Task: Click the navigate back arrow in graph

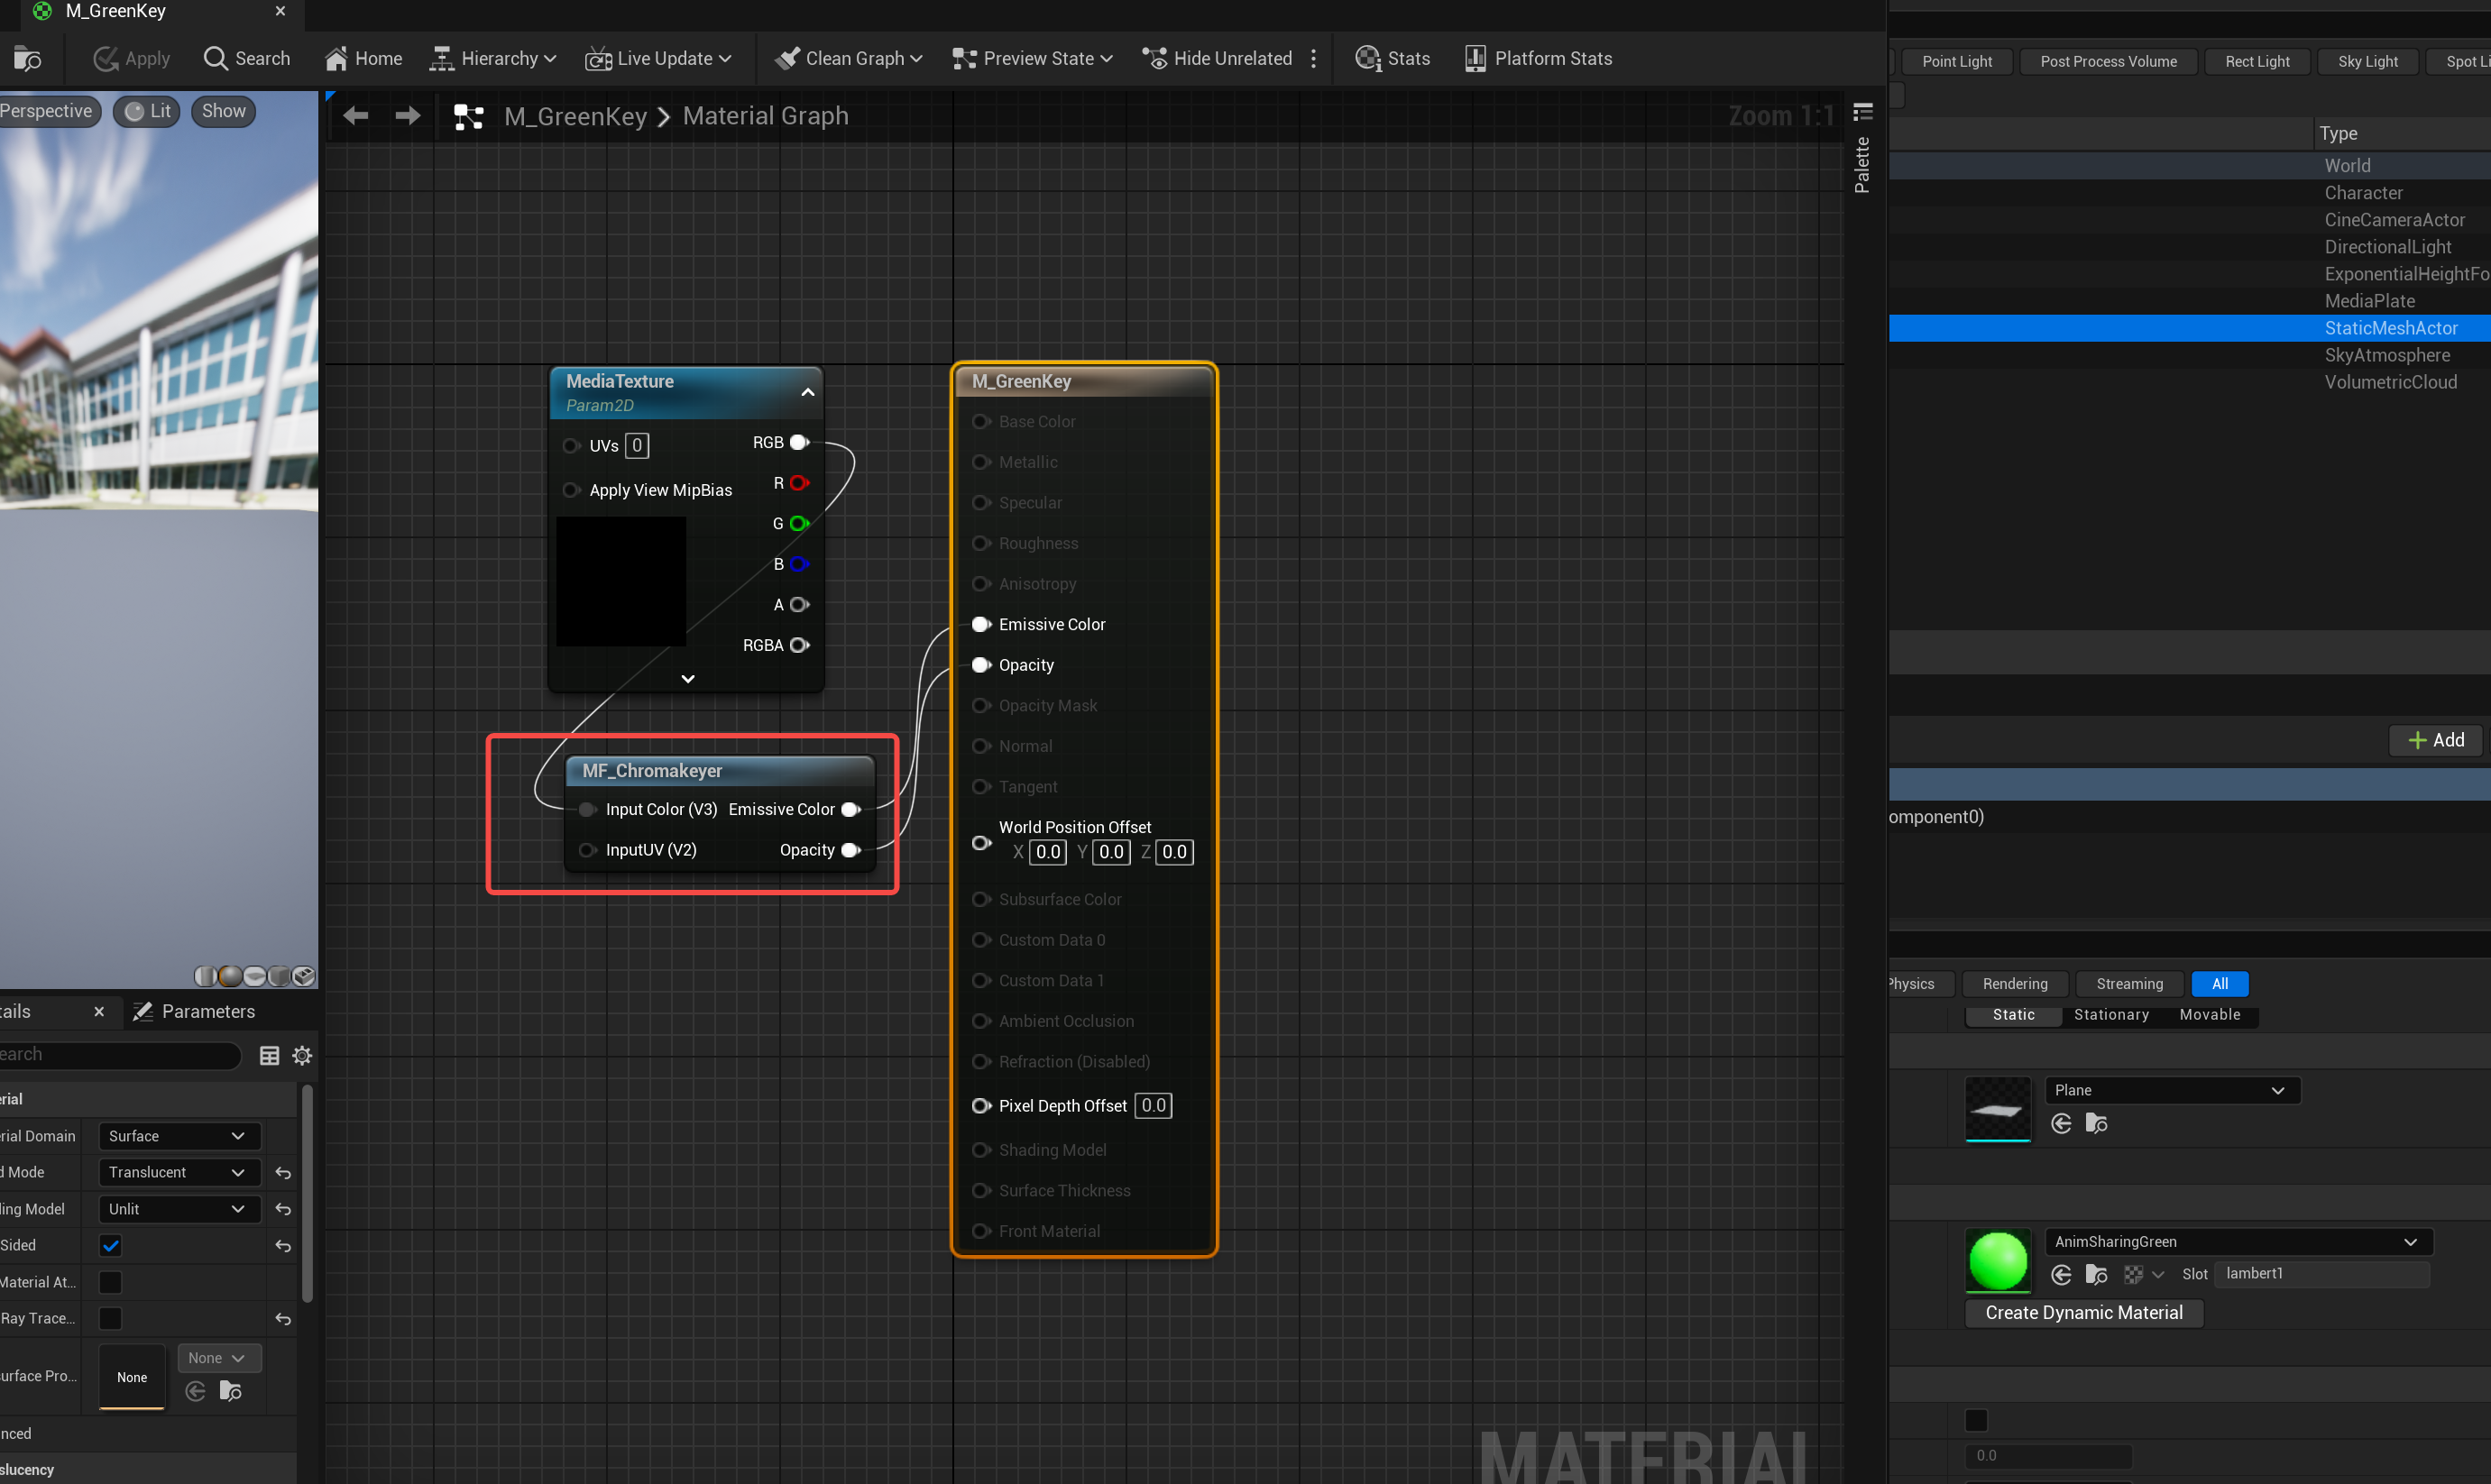Action: [x=355, y=116]
